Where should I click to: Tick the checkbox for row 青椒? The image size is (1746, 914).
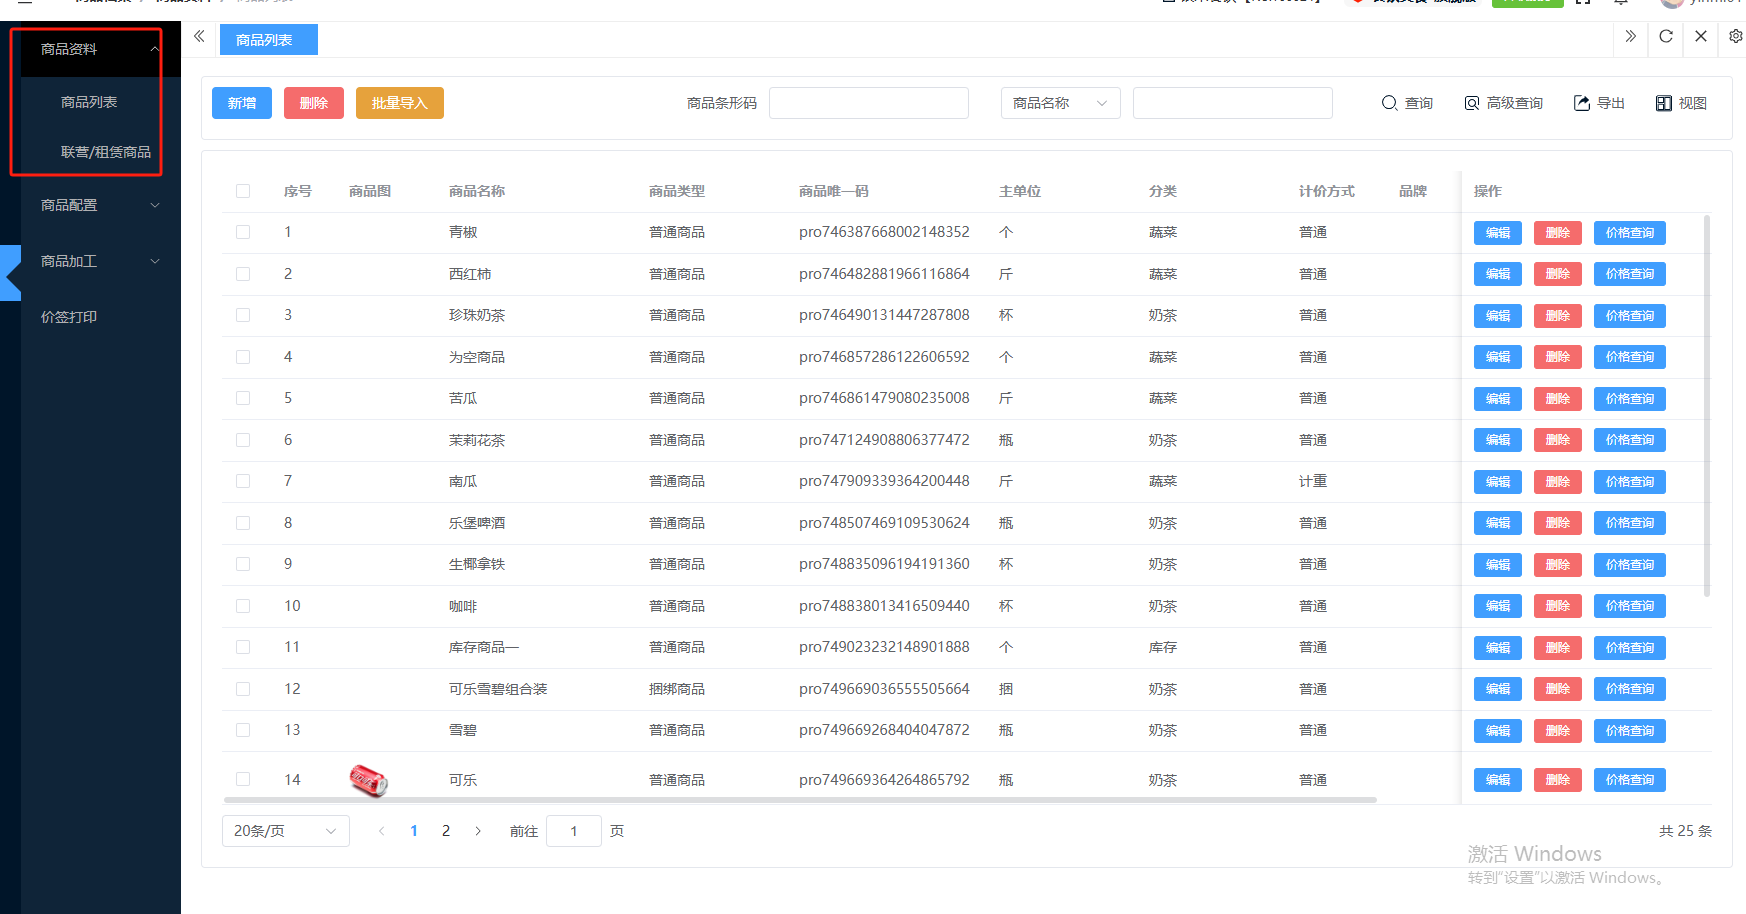243,232
